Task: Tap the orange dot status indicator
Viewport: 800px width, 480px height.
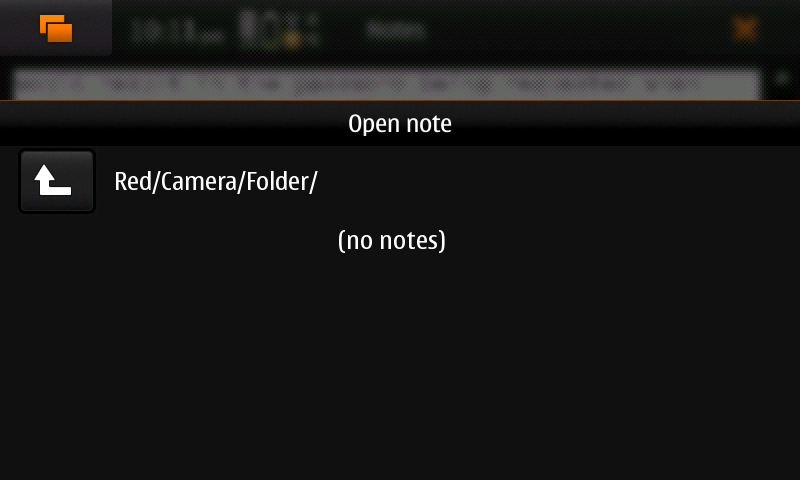Action: point(292,40)
